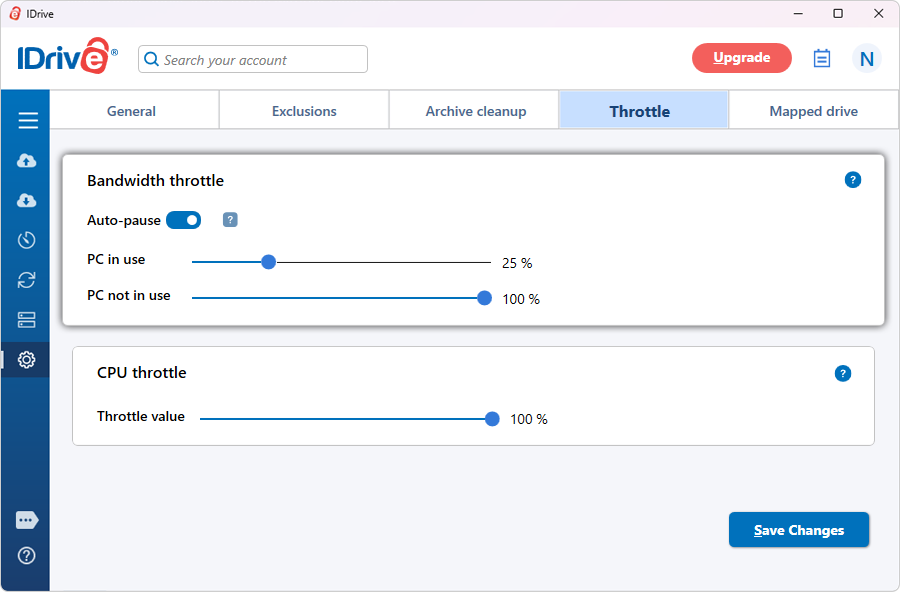Show Bandwidth throttle help tooltip
Screen dimensions: 900x592
coord(852,180)
